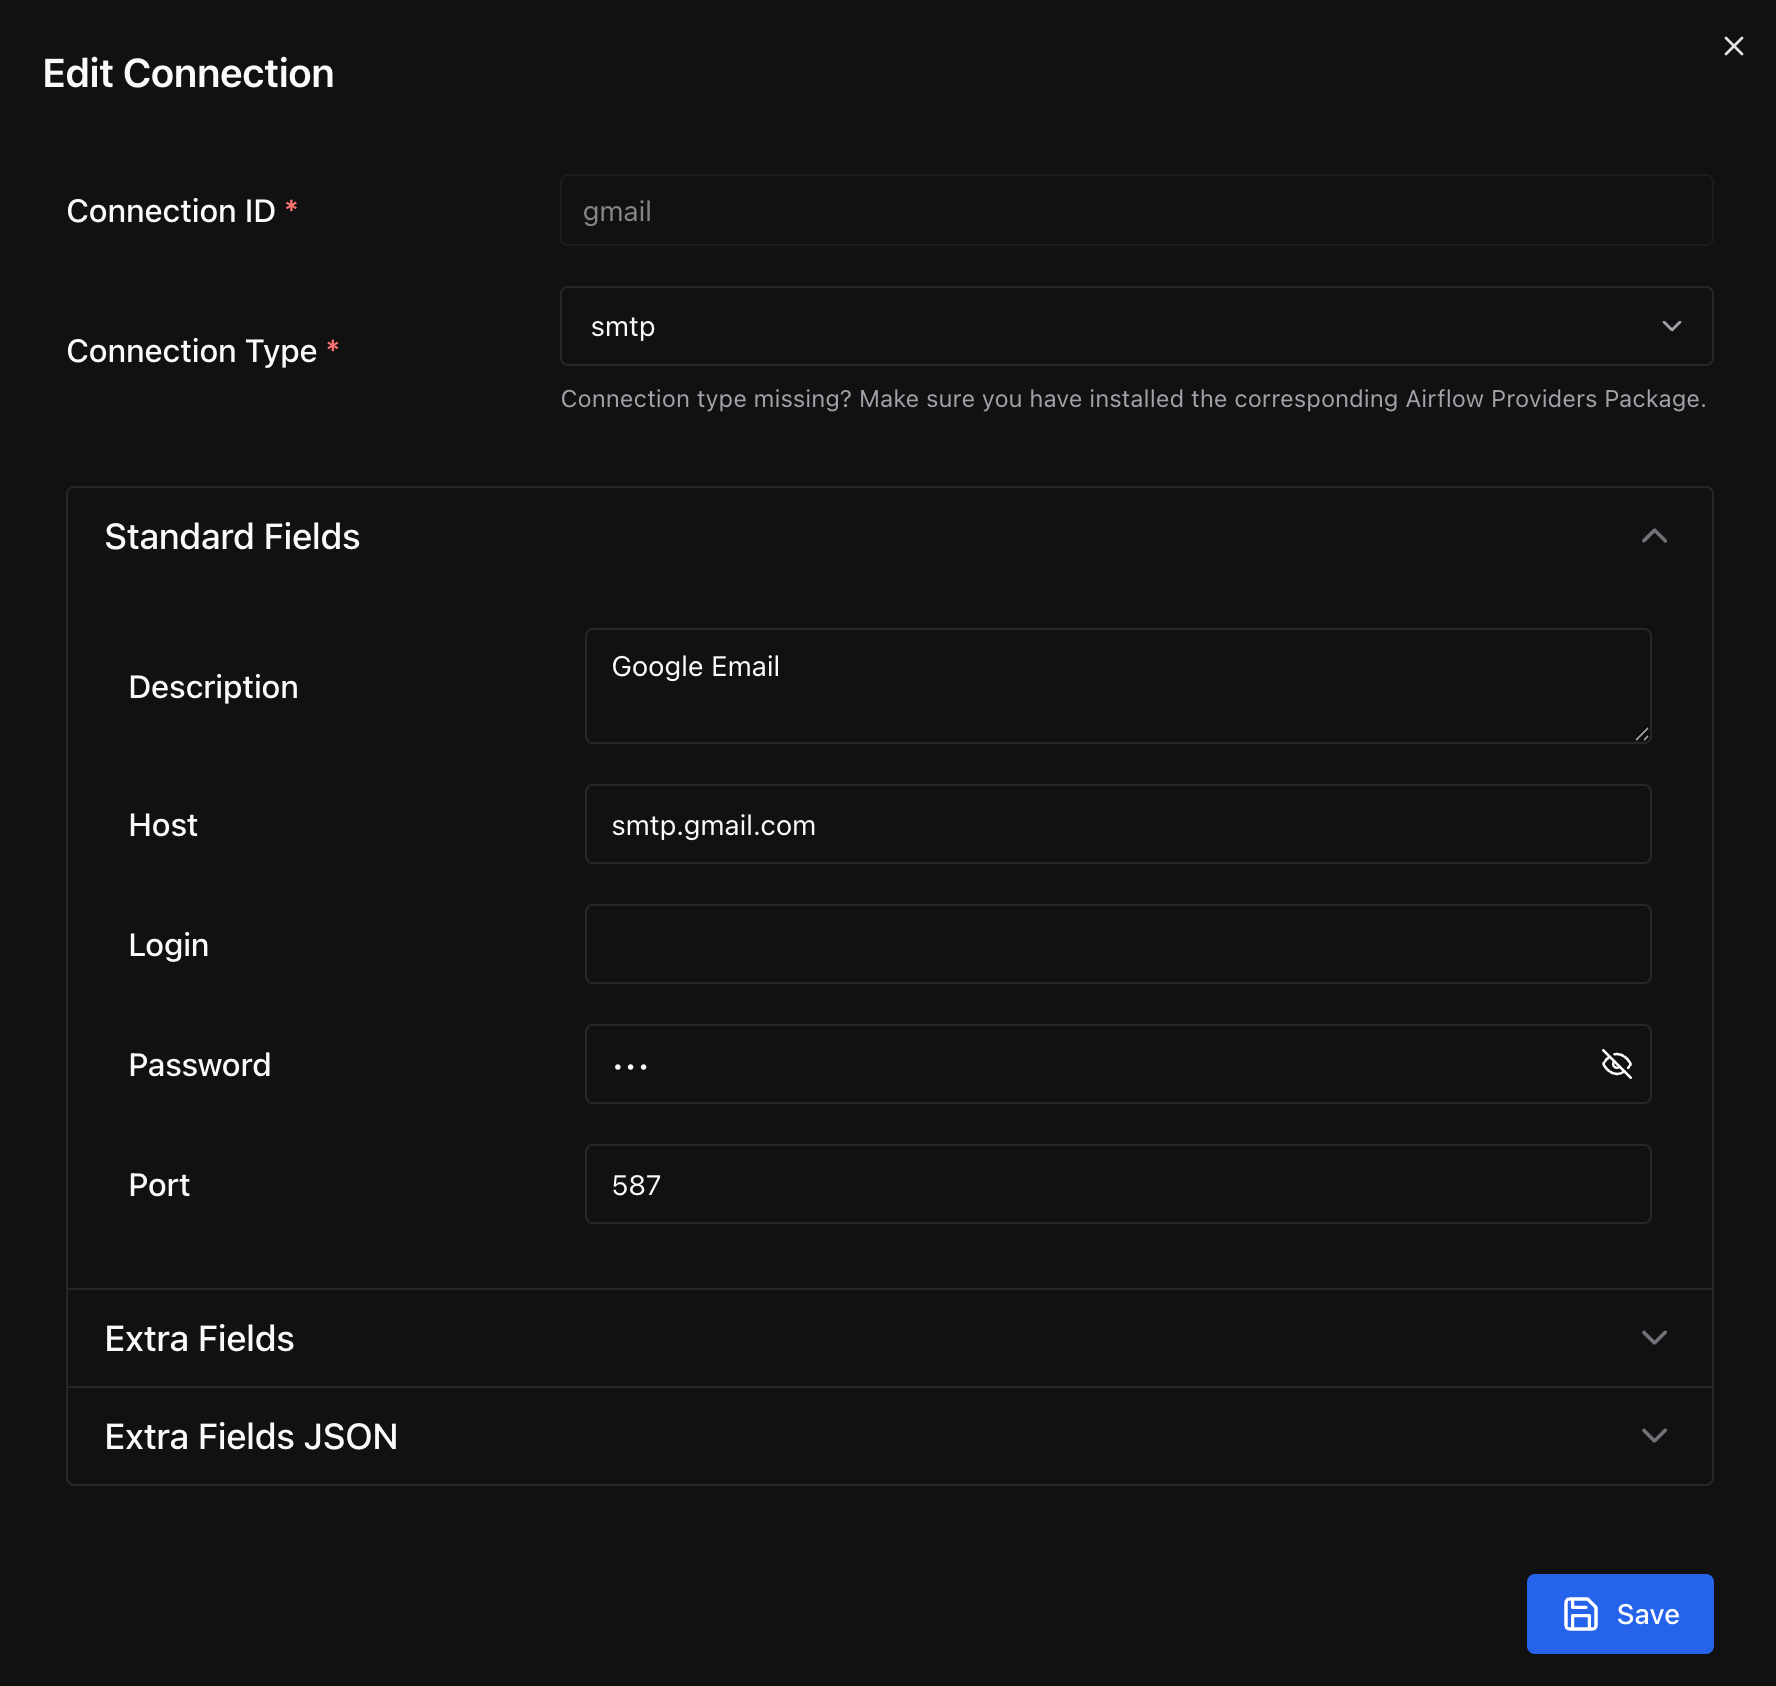
Task: Click the Description resize handle corner
Action: 1642,734
